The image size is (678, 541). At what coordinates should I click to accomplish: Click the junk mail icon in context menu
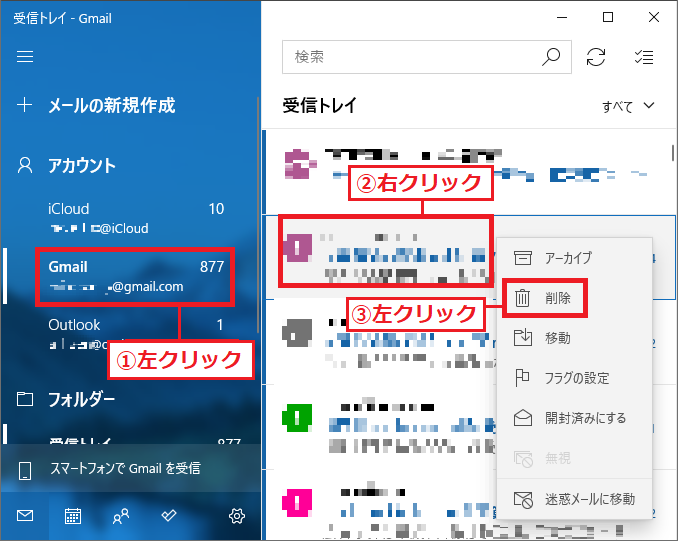(x=523, y=499)
